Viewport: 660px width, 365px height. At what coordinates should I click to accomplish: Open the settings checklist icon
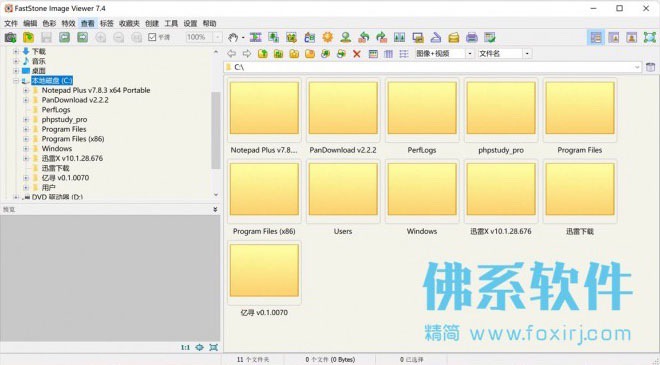490,37
